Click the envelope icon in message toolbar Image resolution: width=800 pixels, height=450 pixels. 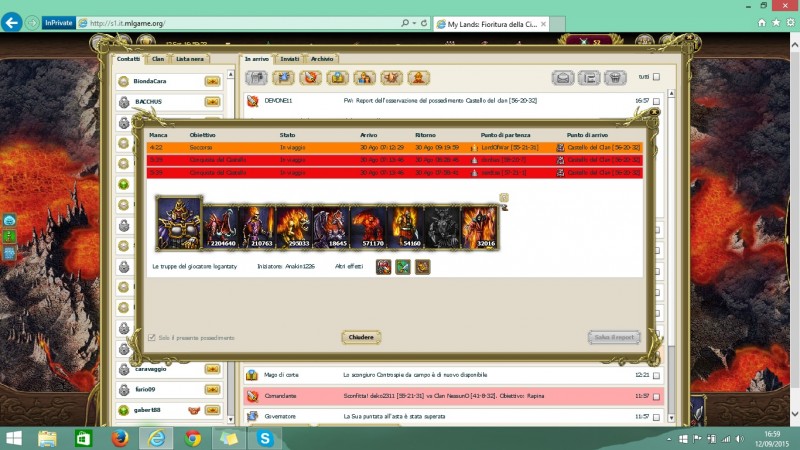point(562,77)
